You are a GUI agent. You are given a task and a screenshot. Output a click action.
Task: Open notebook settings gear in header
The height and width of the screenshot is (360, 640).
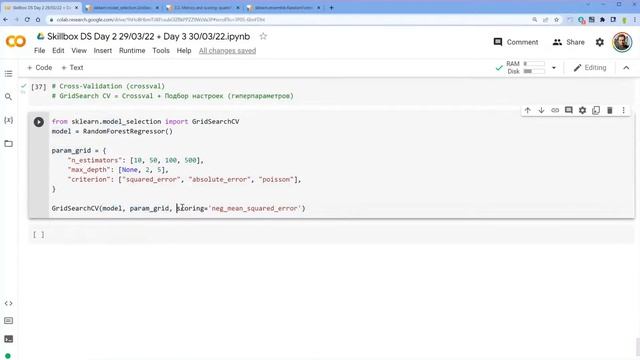point(600,42)
